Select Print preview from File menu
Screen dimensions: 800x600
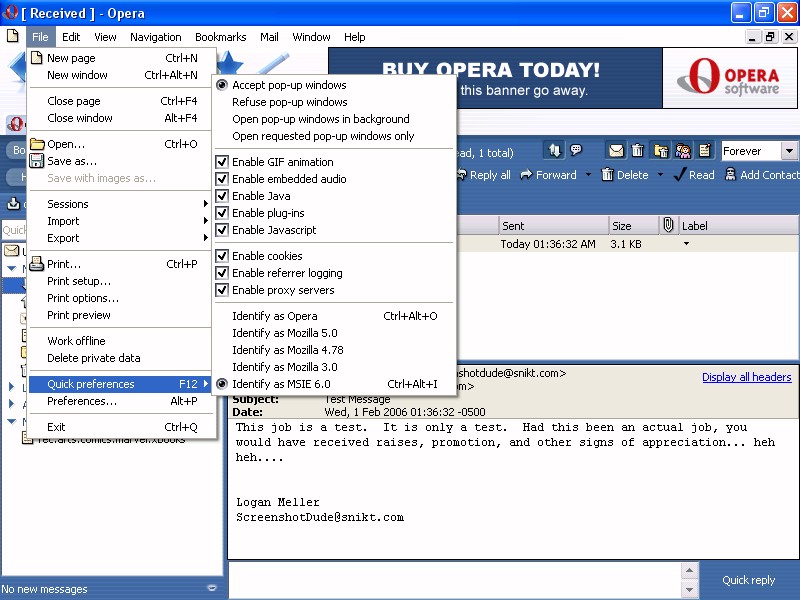[x=79, y=315]
